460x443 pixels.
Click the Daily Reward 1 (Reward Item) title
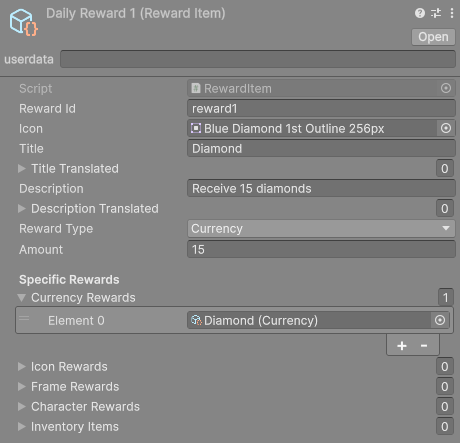tap(136, 14)
